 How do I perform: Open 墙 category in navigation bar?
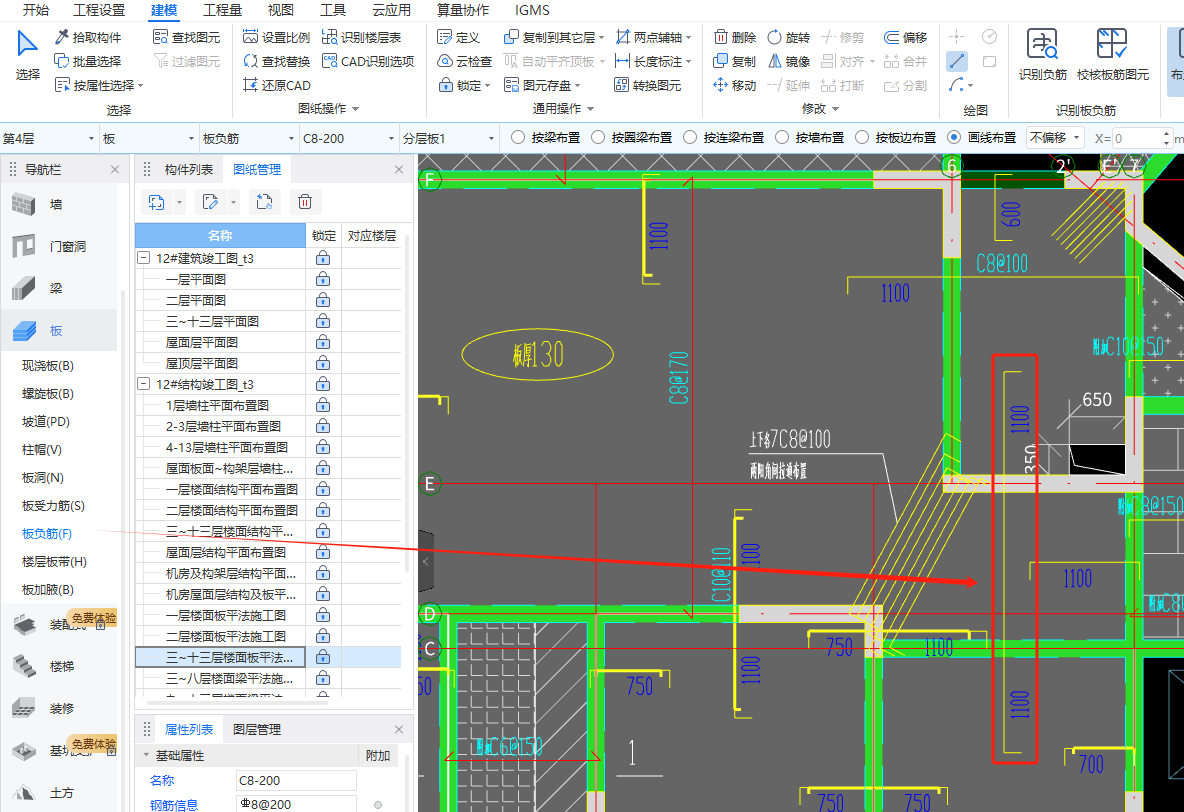point(56,204)
